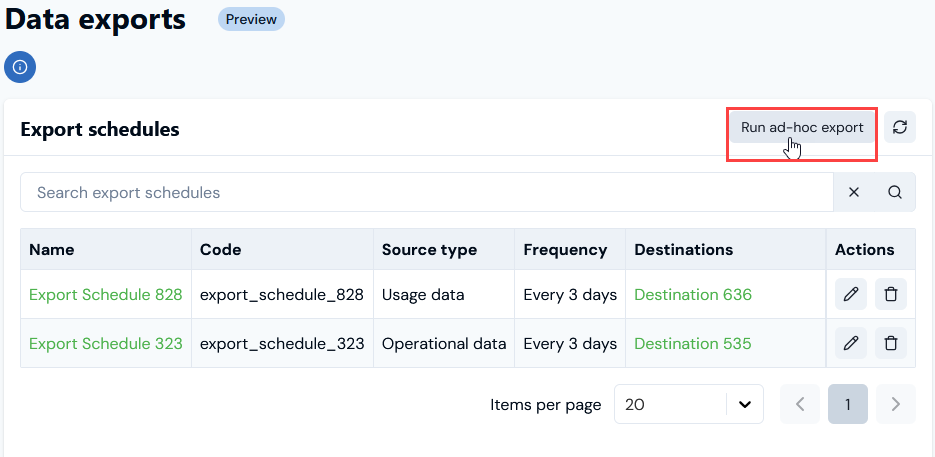Screen dimensions: 935x457
Task: Click the Preview badge beside the title
Action: click(251, 19)
